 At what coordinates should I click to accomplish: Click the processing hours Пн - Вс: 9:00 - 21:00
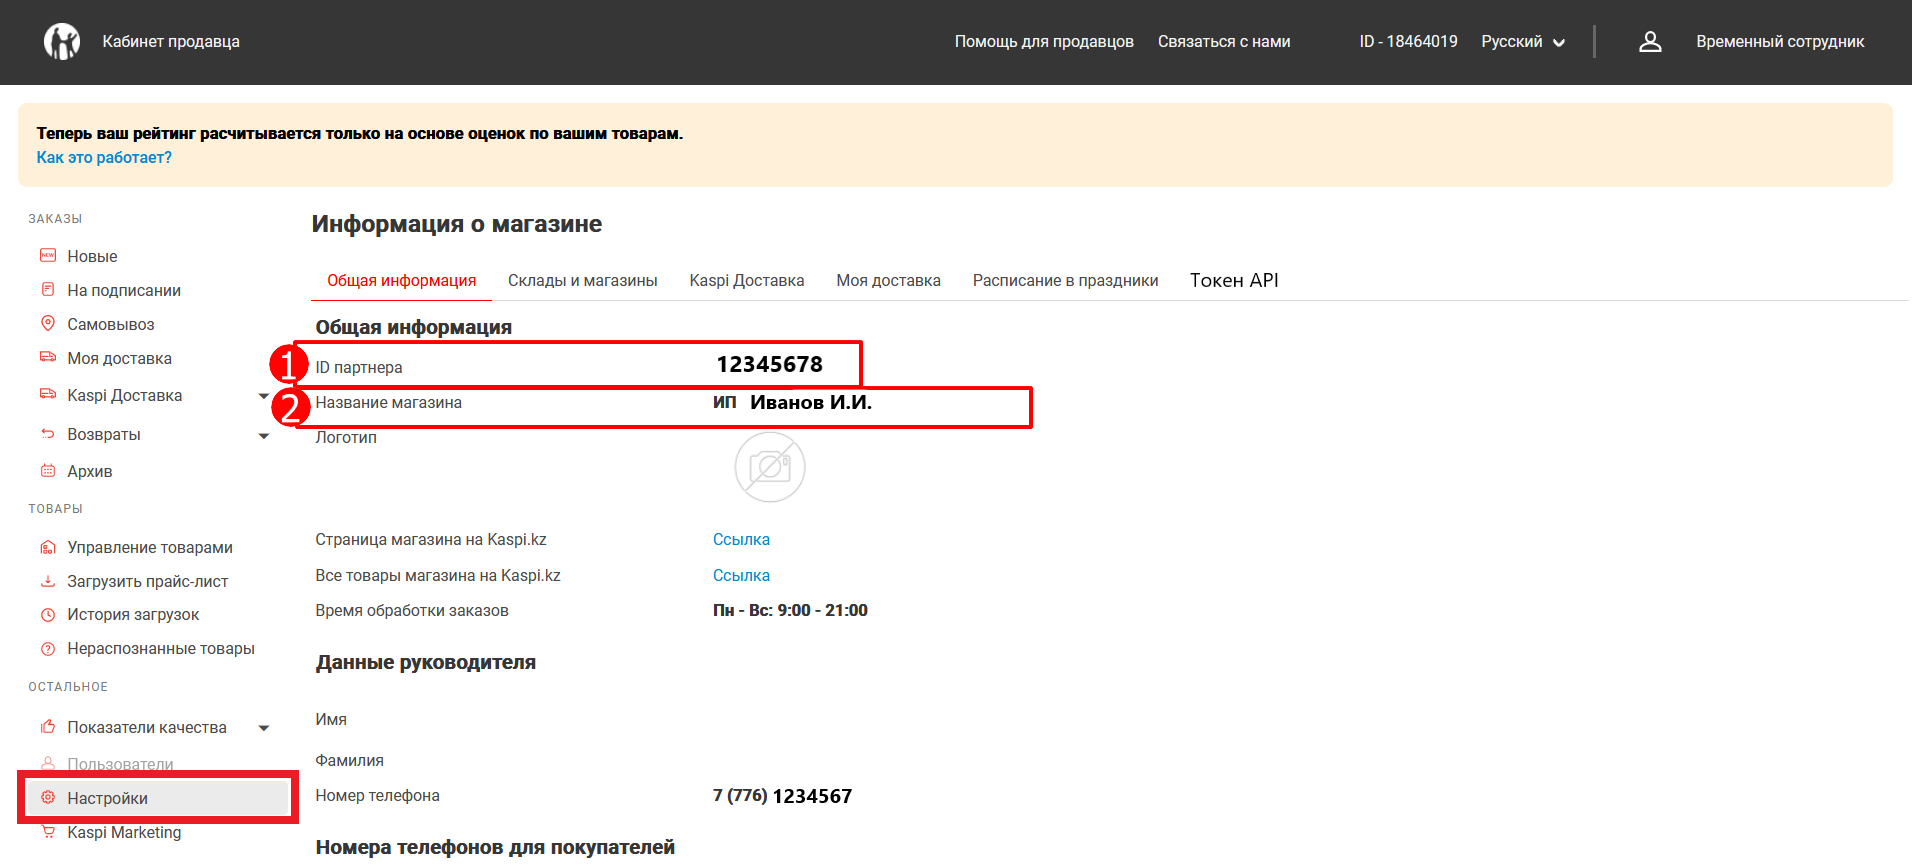coord(790,611)
